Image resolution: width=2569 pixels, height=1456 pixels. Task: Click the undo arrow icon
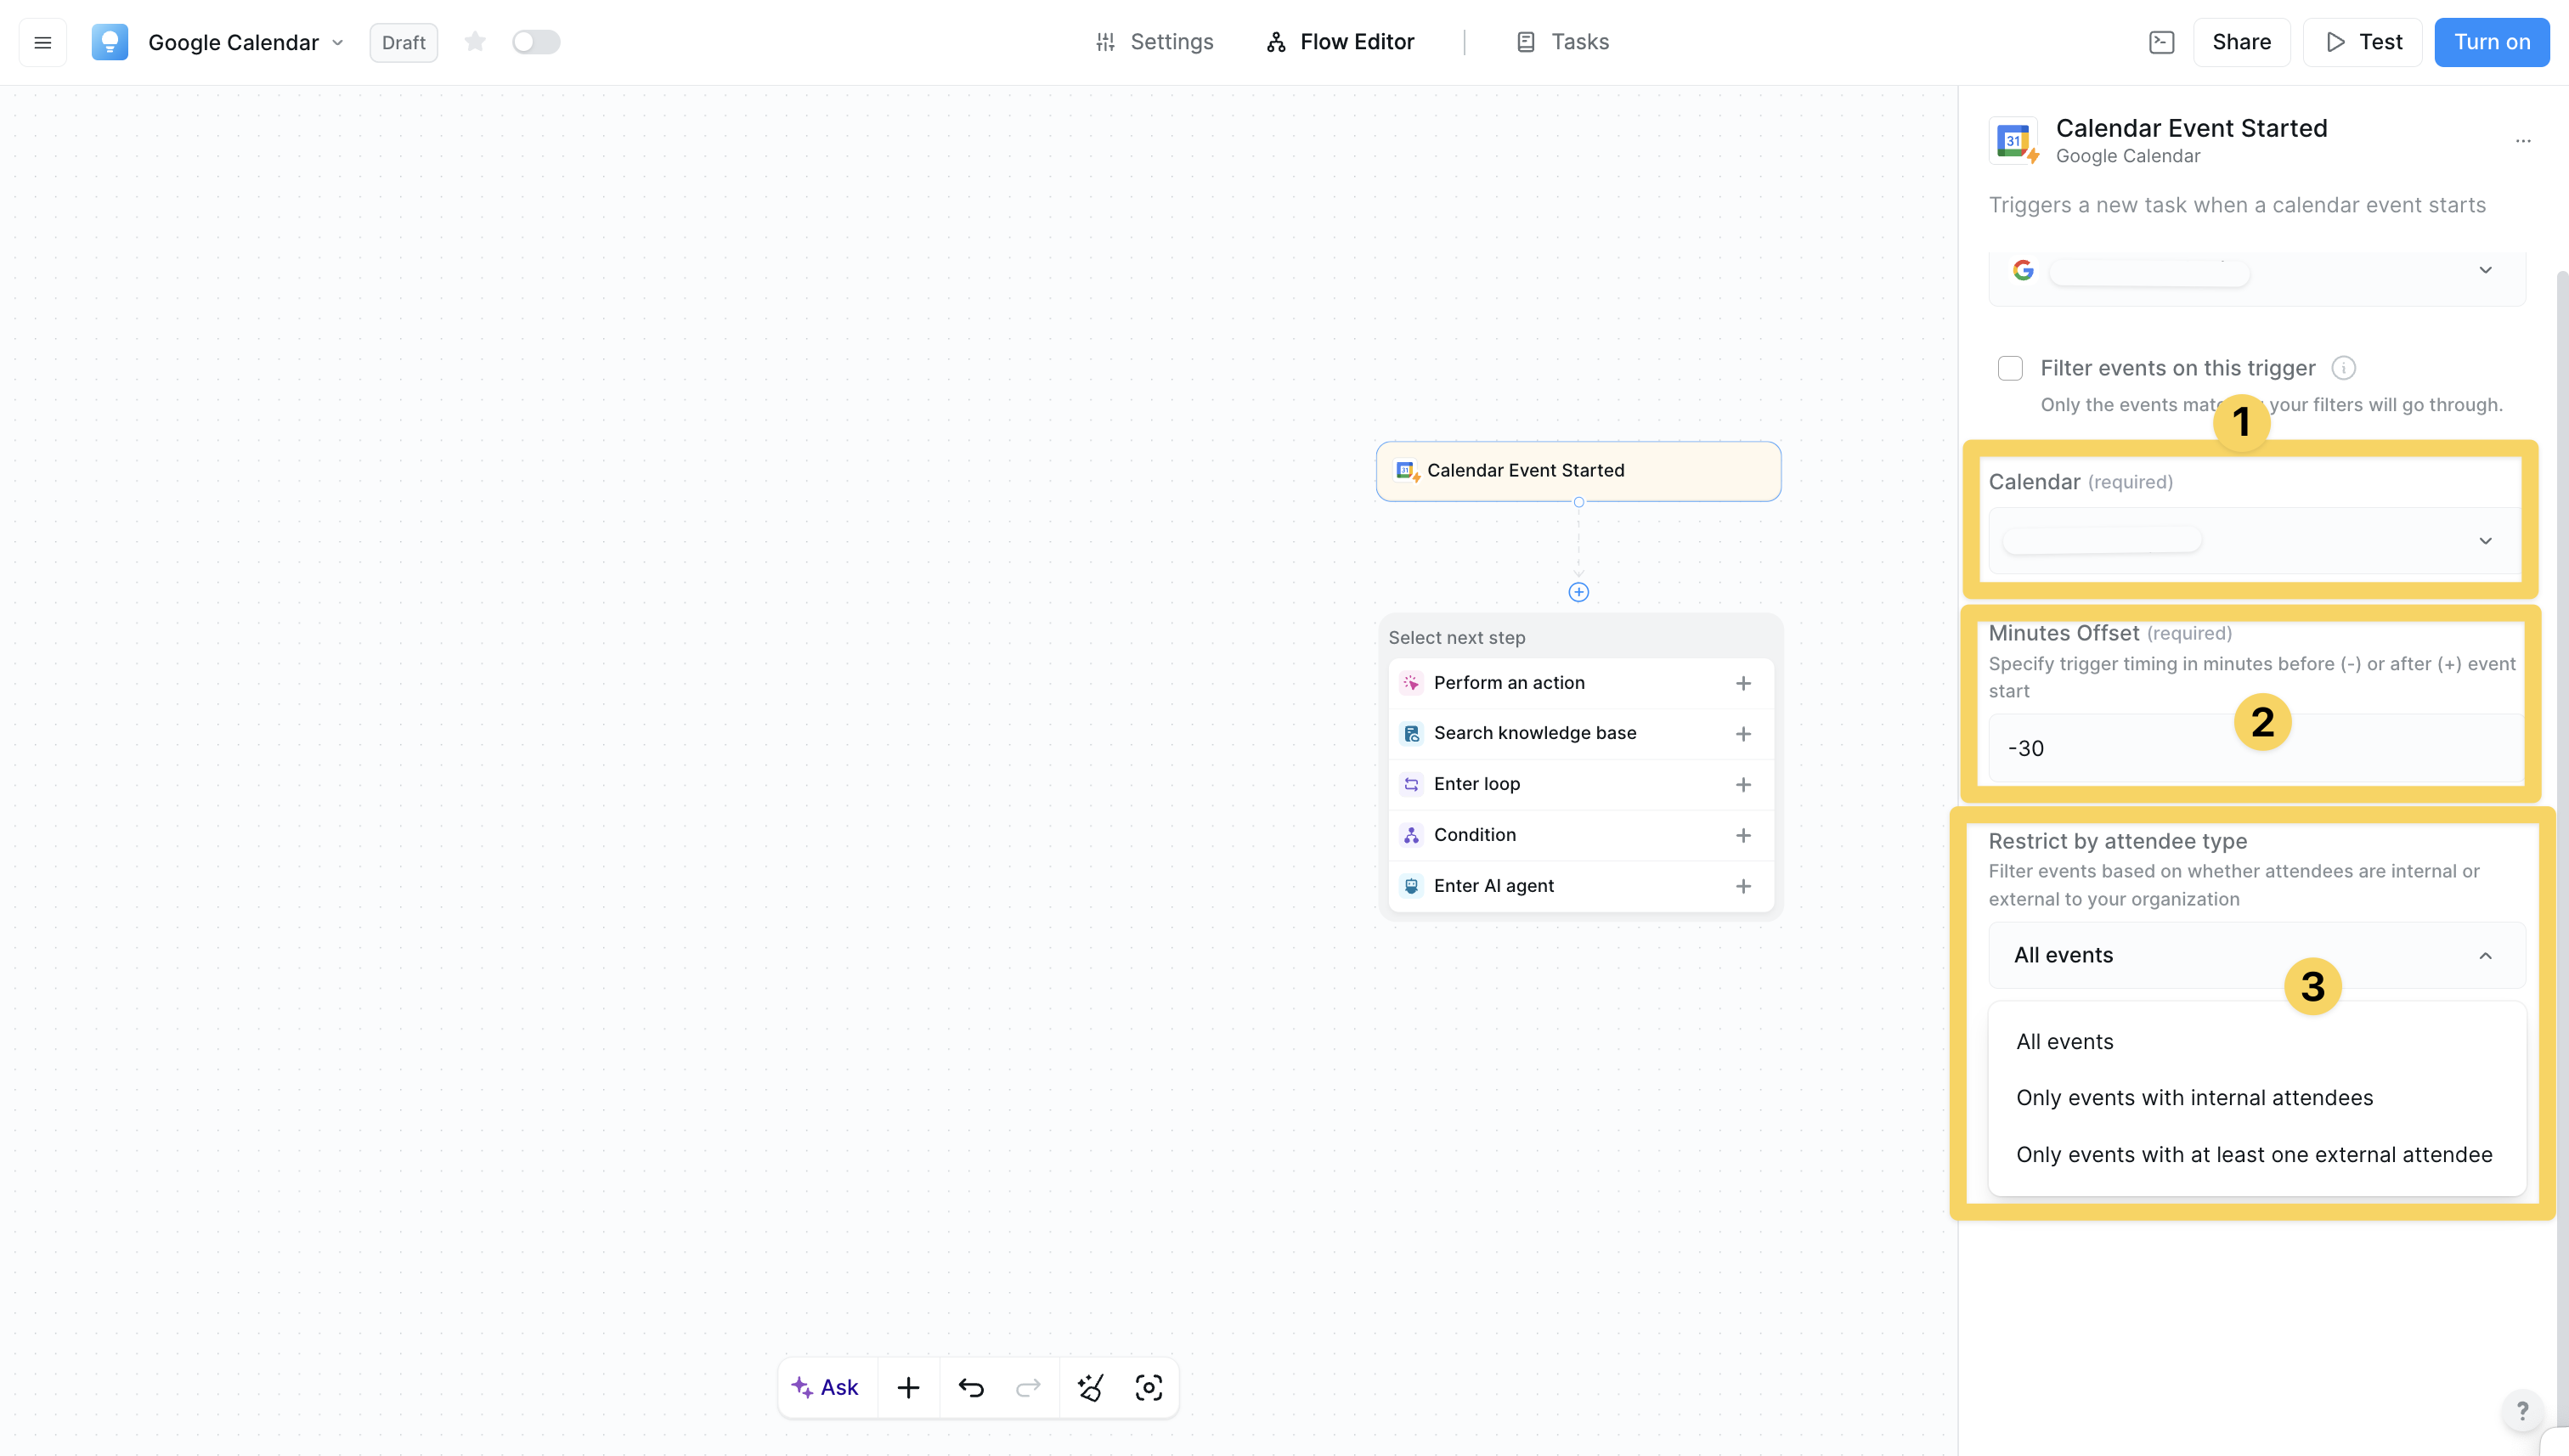pos(970,1387)
